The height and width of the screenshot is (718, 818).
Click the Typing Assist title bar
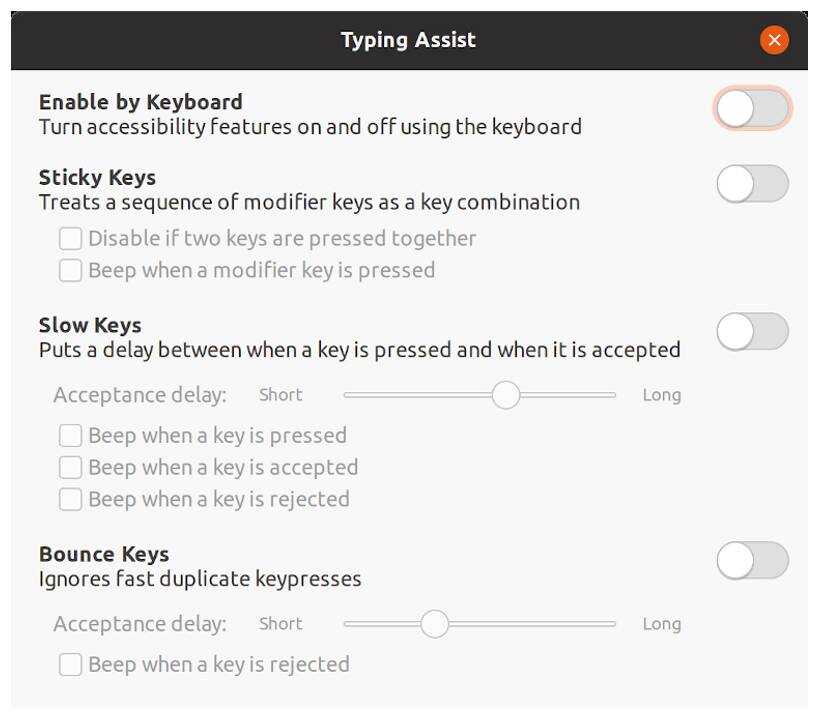(x=409, y=40)
